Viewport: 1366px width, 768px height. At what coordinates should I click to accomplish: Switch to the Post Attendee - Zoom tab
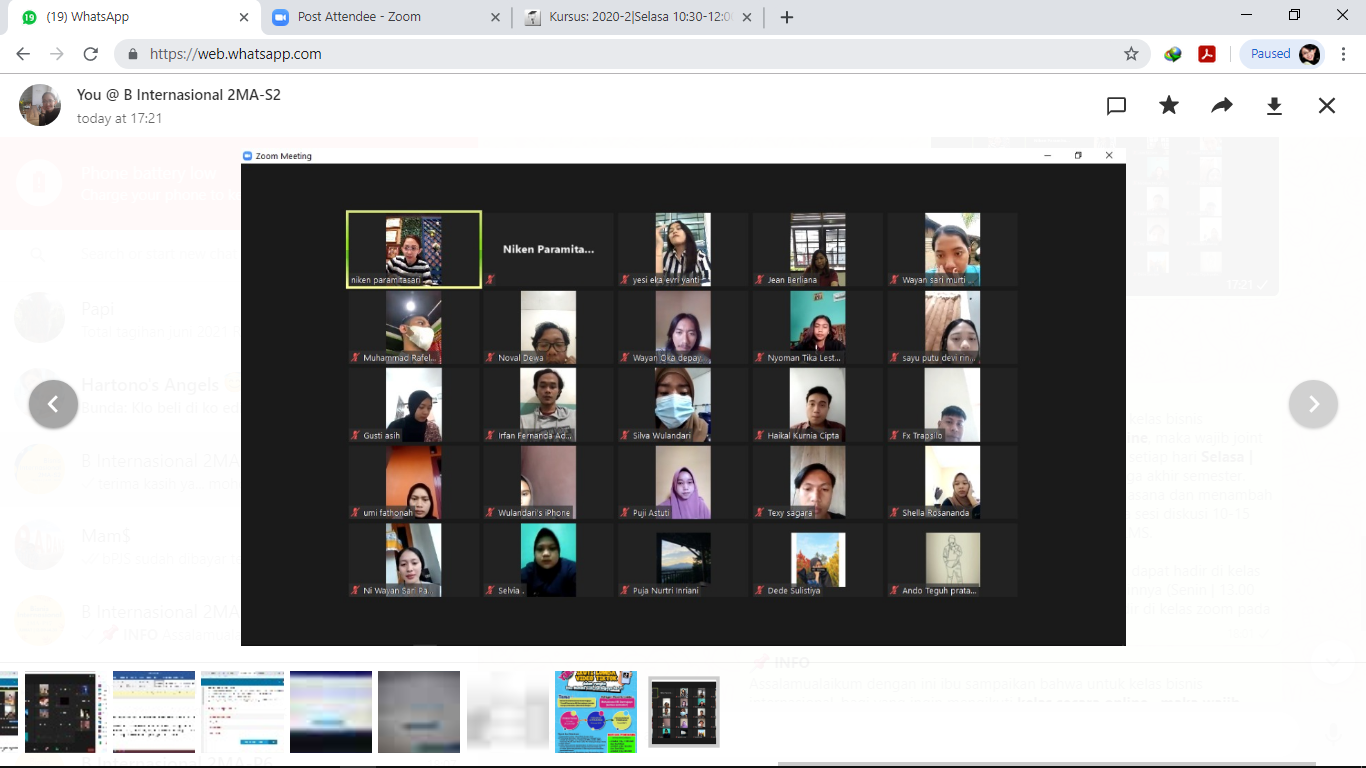point(386,17)
